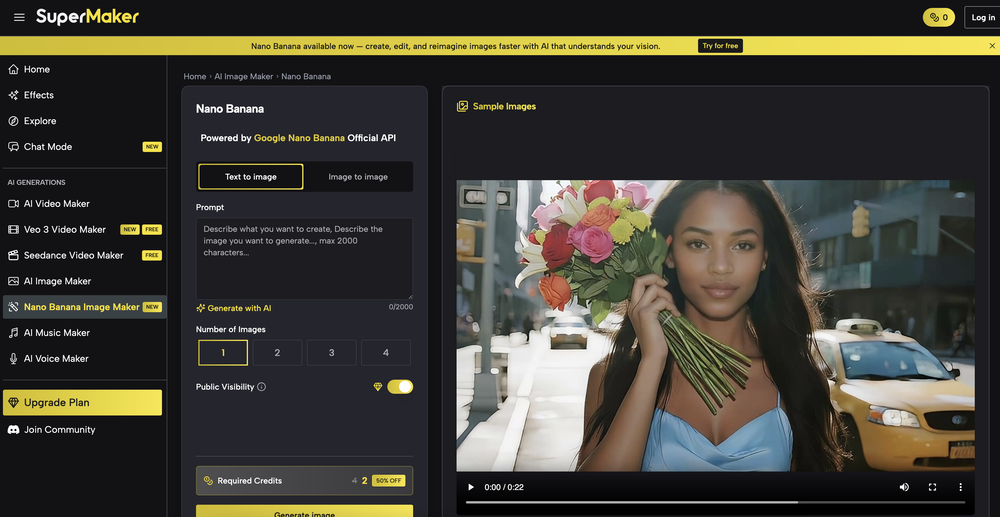Enter fullscreen on the sample video

[x=932, y=487]
